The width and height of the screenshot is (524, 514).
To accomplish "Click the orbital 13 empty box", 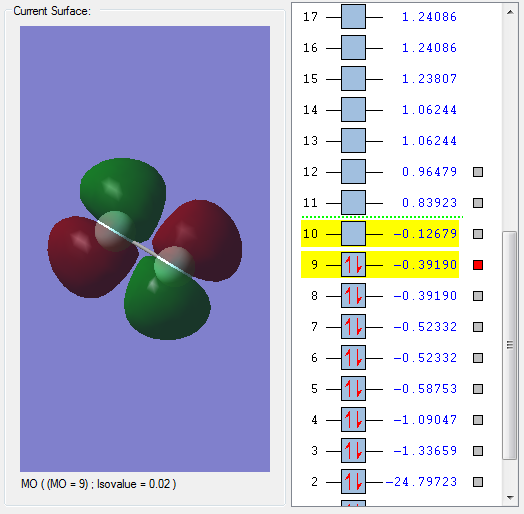I will point(353,141).
